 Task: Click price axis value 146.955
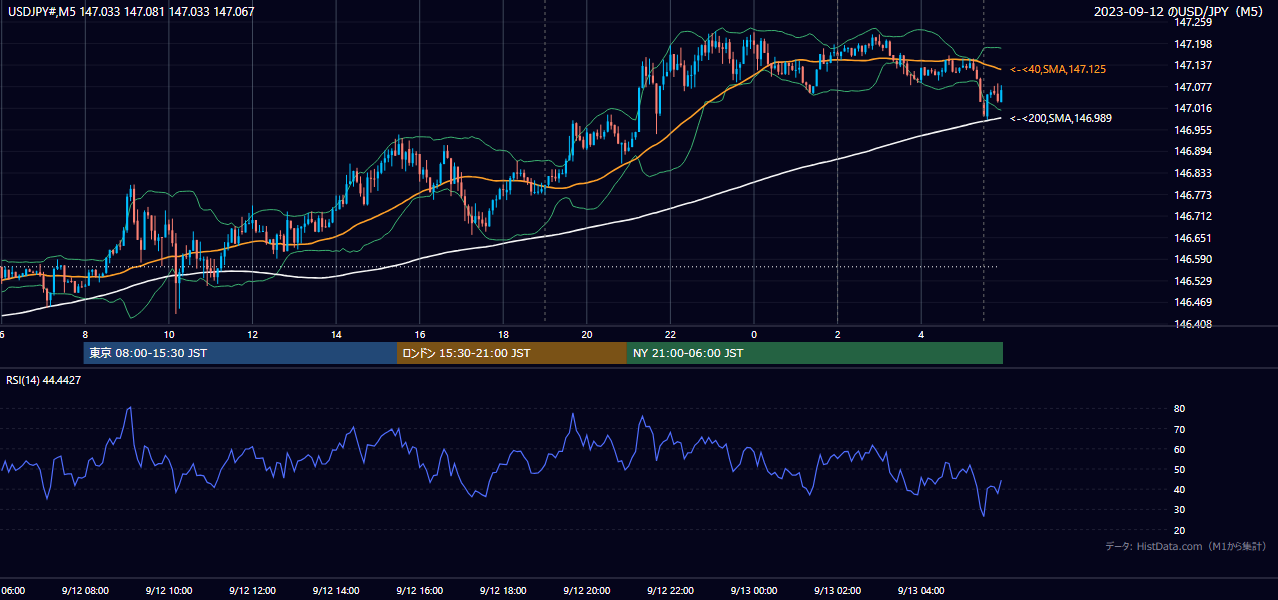[x=1193, y=130]
